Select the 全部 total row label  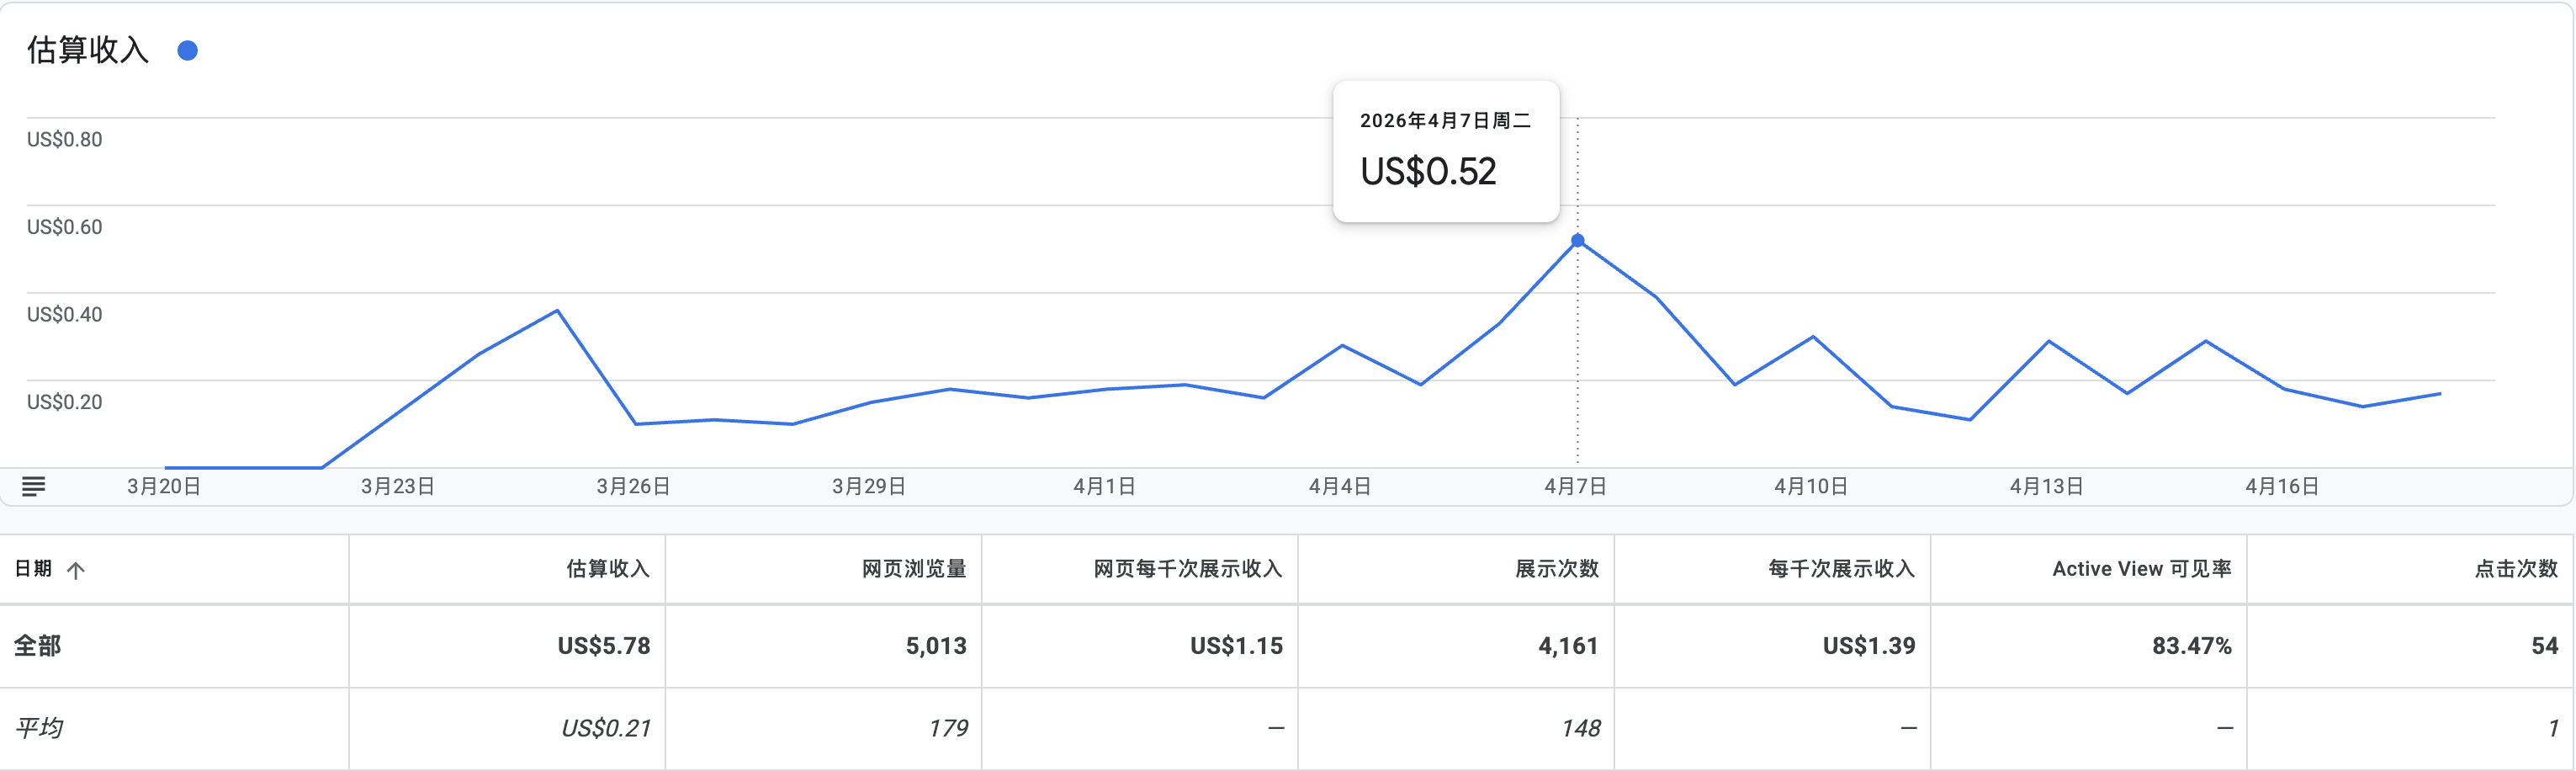38,646
